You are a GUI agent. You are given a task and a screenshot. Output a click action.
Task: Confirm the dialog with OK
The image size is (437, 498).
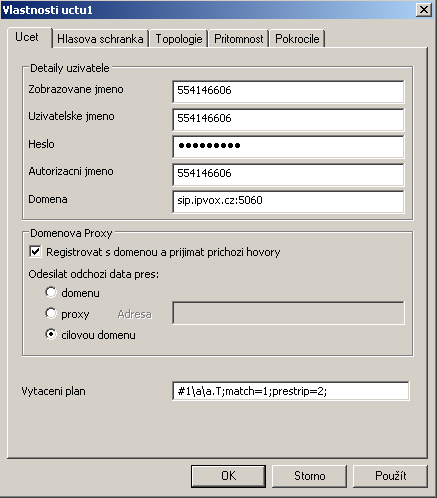228,476
